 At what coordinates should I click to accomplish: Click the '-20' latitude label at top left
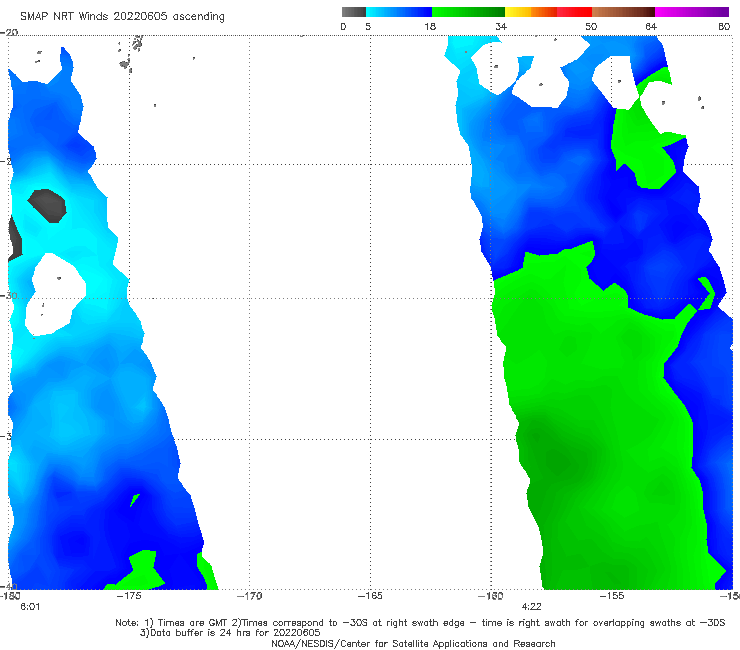(x=9, y=32)
